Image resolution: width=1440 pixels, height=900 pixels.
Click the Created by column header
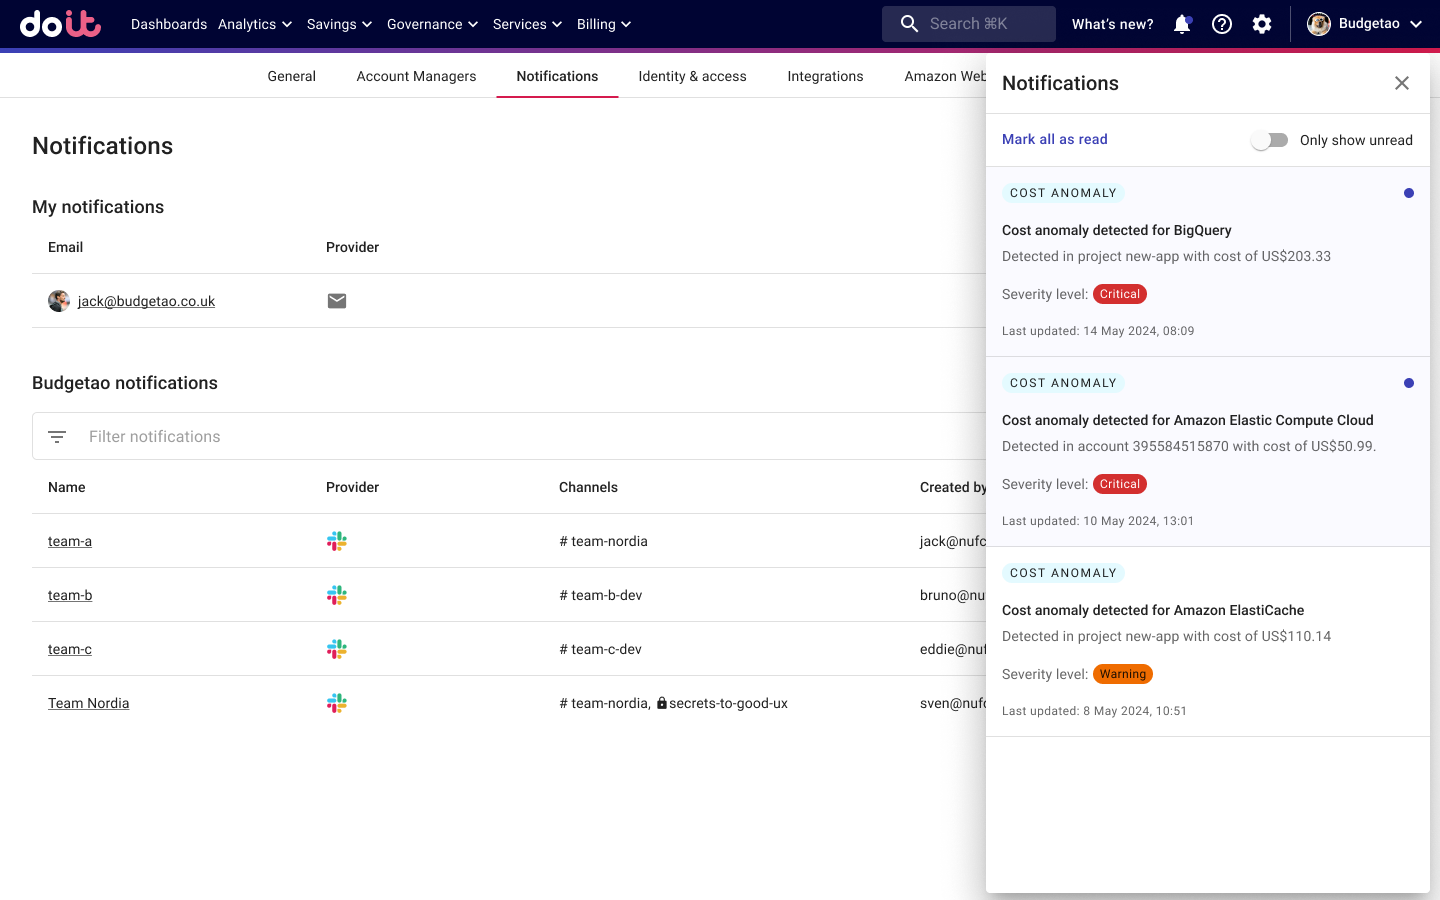pyautogui.click(x=953, y=487)
